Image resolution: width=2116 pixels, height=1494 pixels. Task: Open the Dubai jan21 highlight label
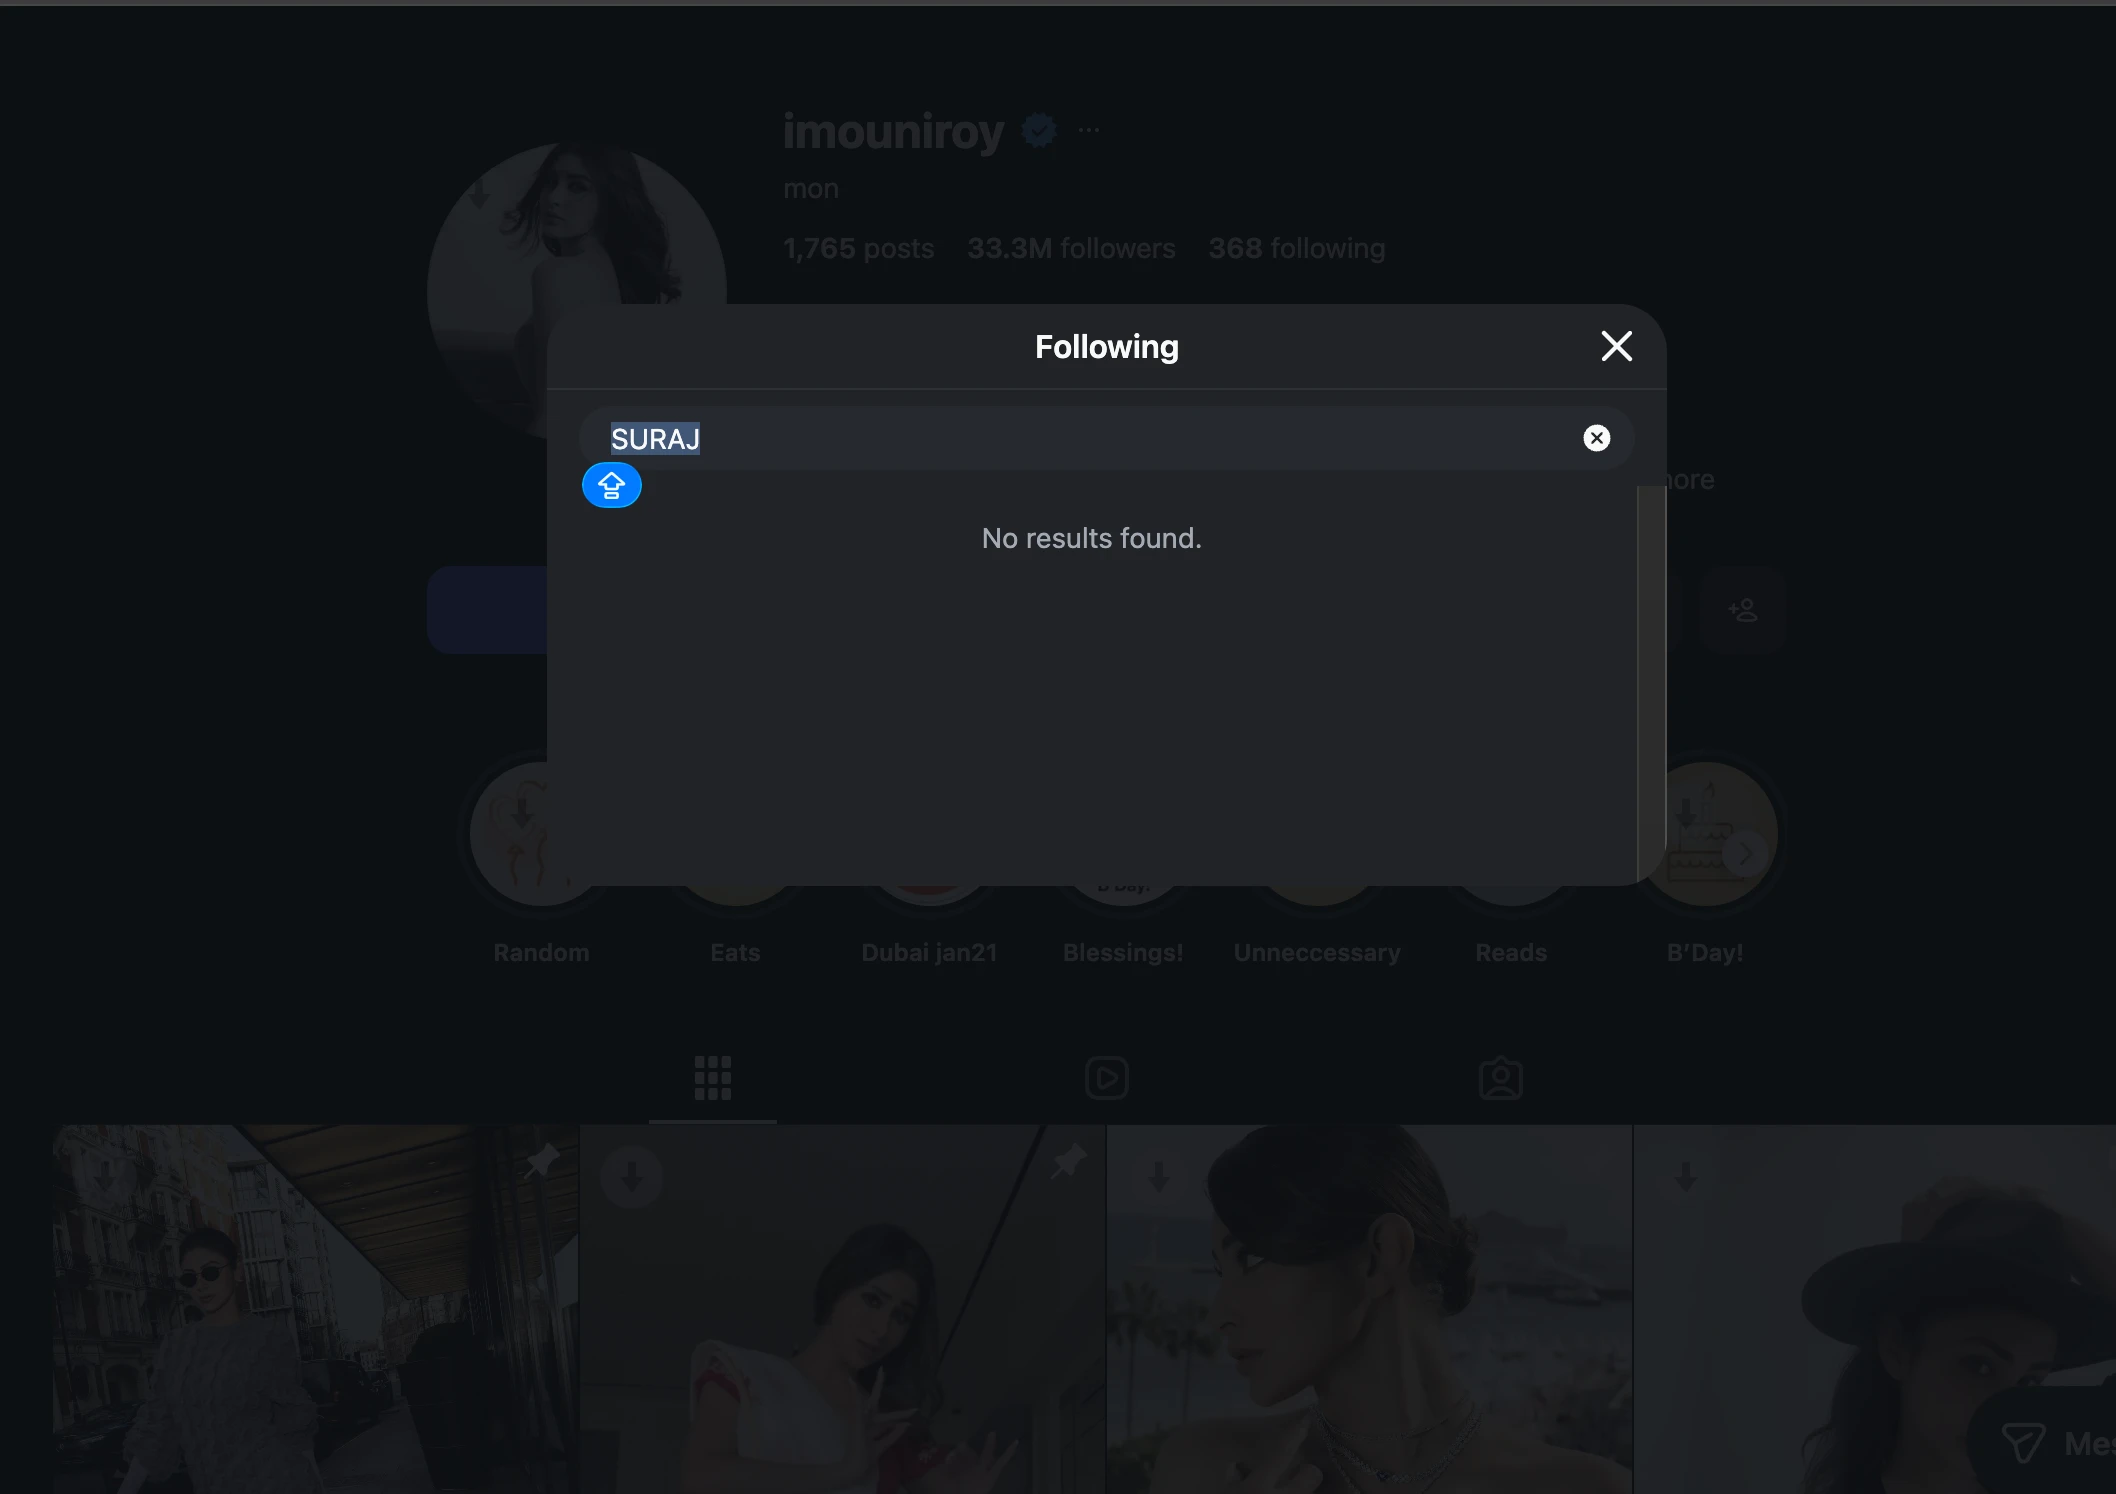[929, 952]
